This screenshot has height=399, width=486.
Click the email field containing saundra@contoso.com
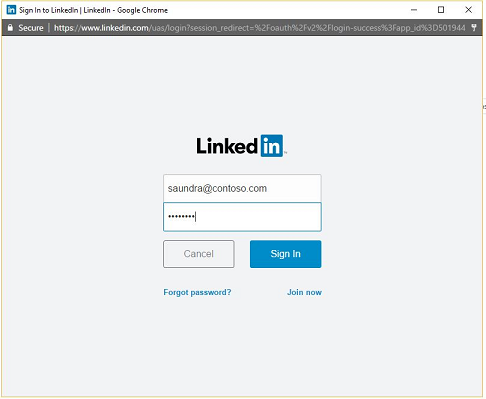[242, 188]
